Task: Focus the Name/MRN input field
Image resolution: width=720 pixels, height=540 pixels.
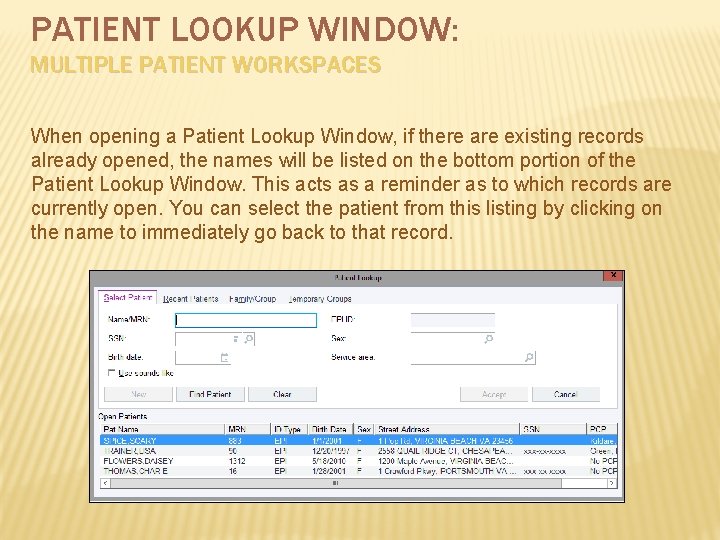Action: pyautogui.click(x=246, y=320)
